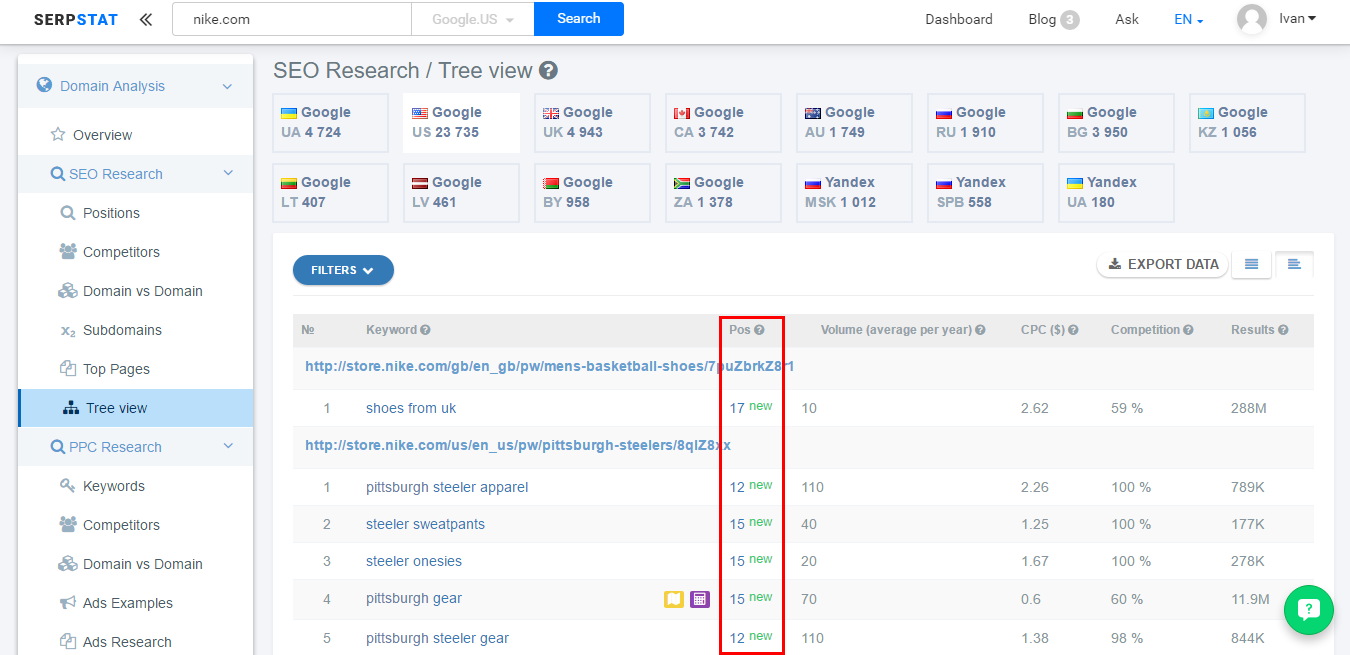Image resolution: width=1350 pixels, height=655 pixels.
Task: Open the Blog menu item
Action: [x=1042, y=19]
